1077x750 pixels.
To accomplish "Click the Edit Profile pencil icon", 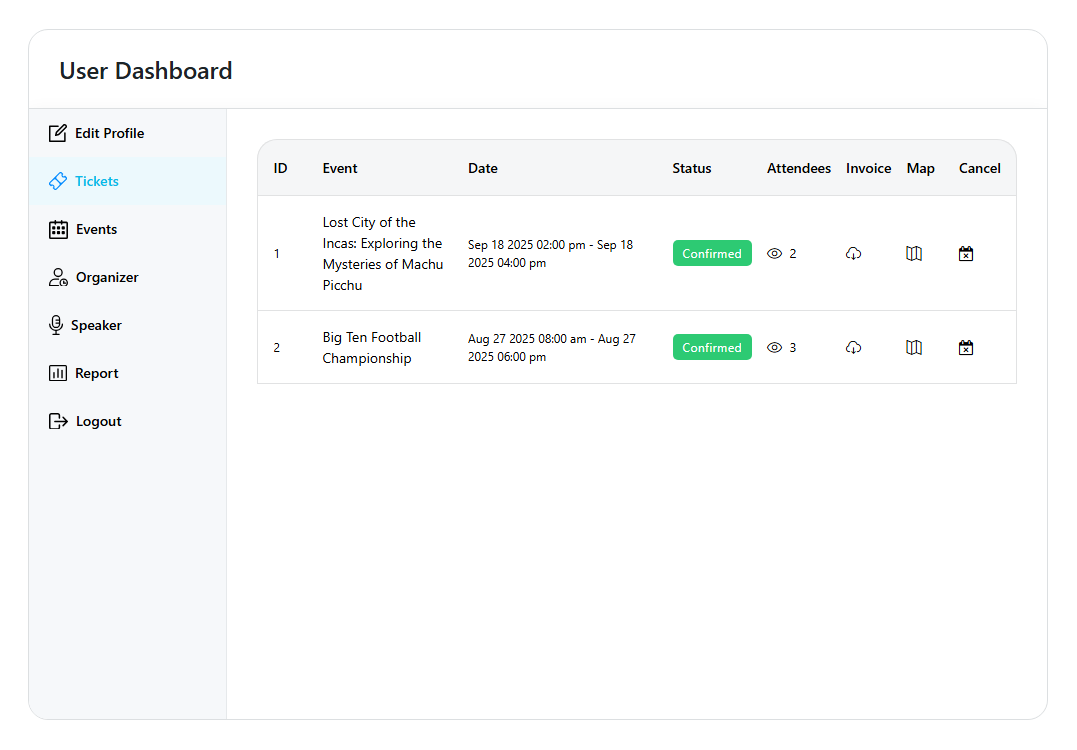I will coord(57,132).
